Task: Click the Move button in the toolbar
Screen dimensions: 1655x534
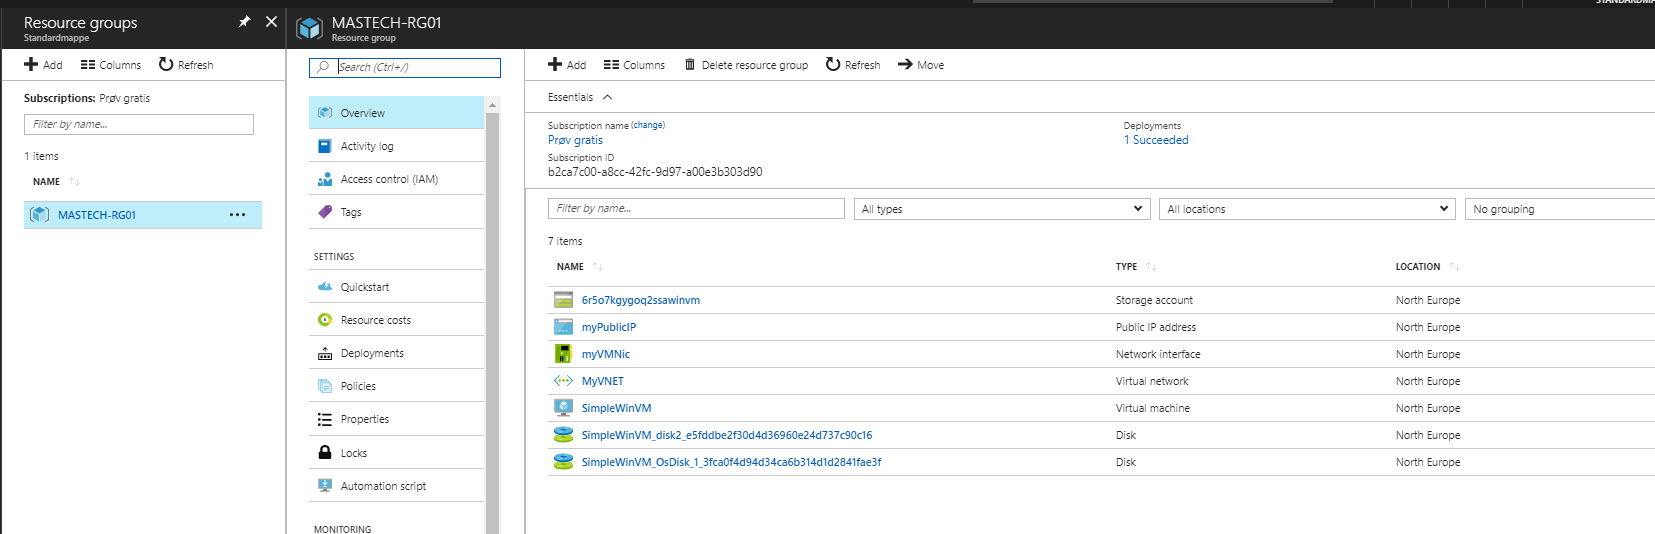Action: [921, 65]
